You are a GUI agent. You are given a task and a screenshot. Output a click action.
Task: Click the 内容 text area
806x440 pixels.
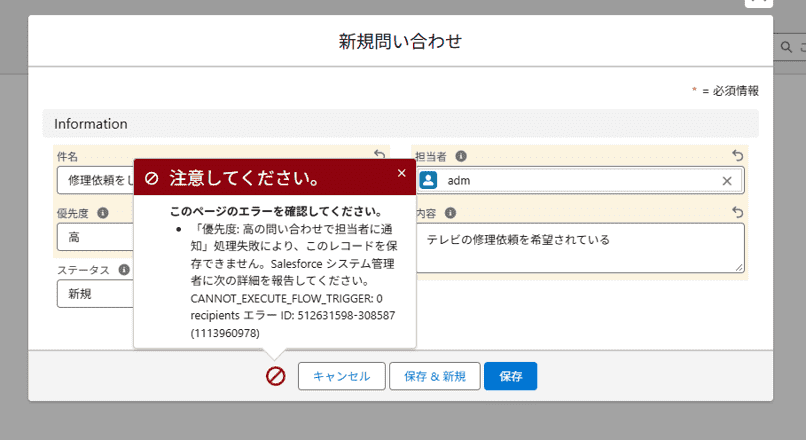click(580, 248)
